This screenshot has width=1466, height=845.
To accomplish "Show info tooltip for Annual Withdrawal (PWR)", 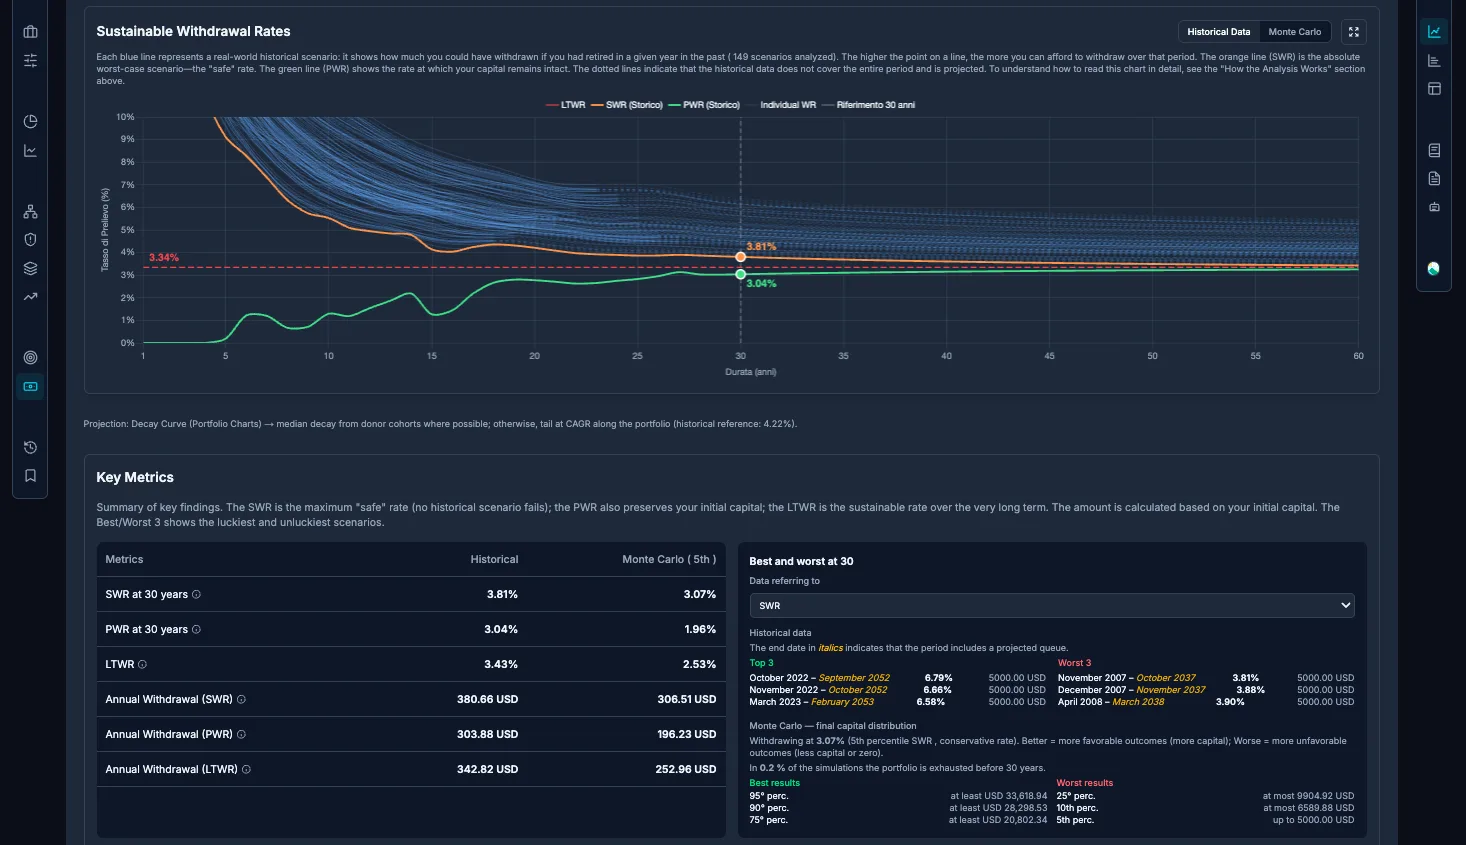I will click(241, 735).
